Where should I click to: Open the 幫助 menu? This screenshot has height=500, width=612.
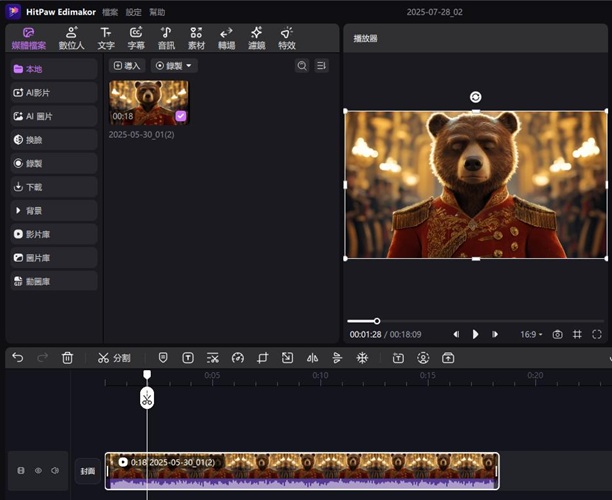(x=157, y=12)
